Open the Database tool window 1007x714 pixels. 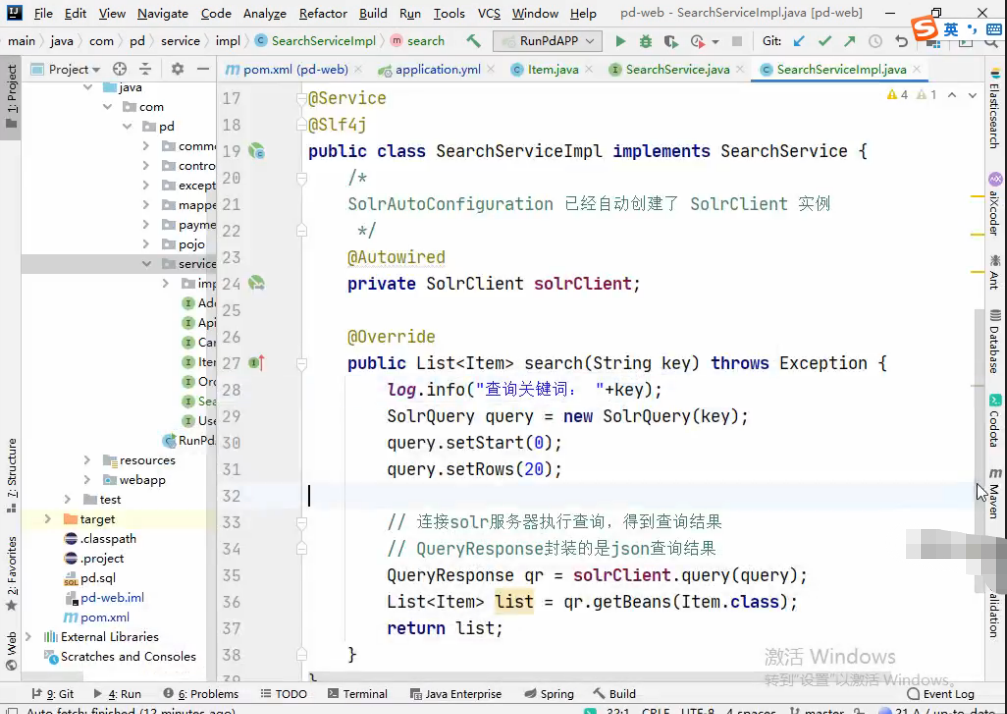click(995, 342)
